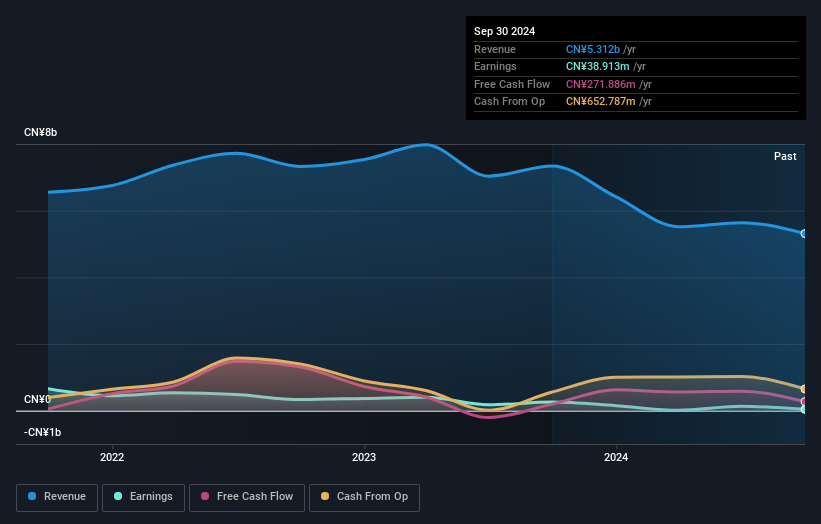Click the Sep 30 2024 tooltip date
Screen dimensions: 821x524
[x=504, y=31]
